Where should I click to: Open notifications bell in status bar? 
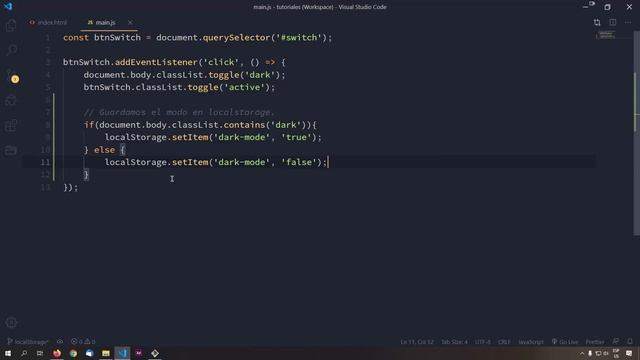(x=630, y=341)
